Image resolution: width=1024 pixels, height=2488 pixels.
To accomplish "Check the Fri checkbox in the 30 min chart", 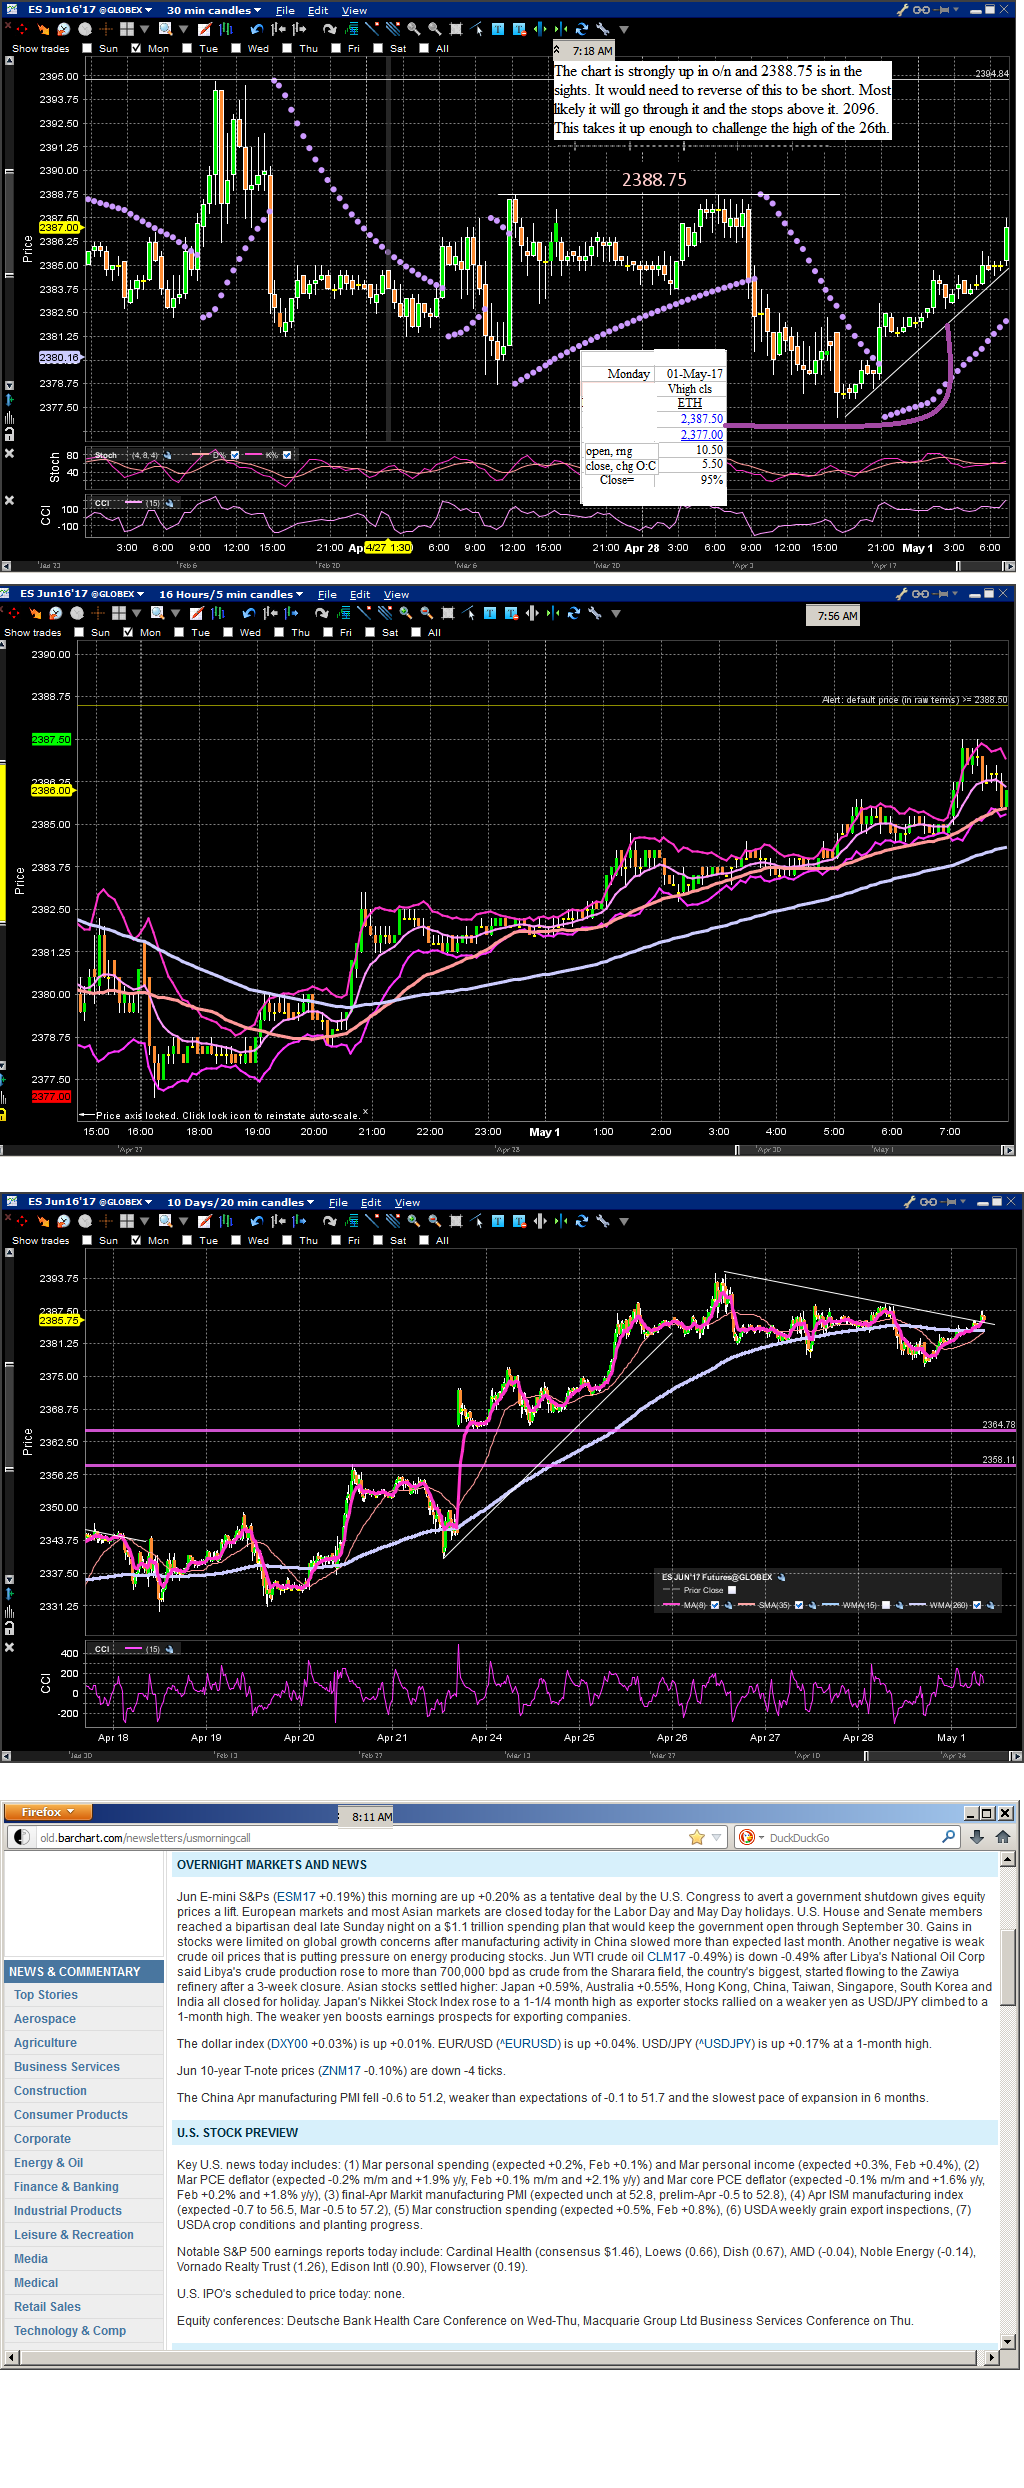I will pos(336,48).
